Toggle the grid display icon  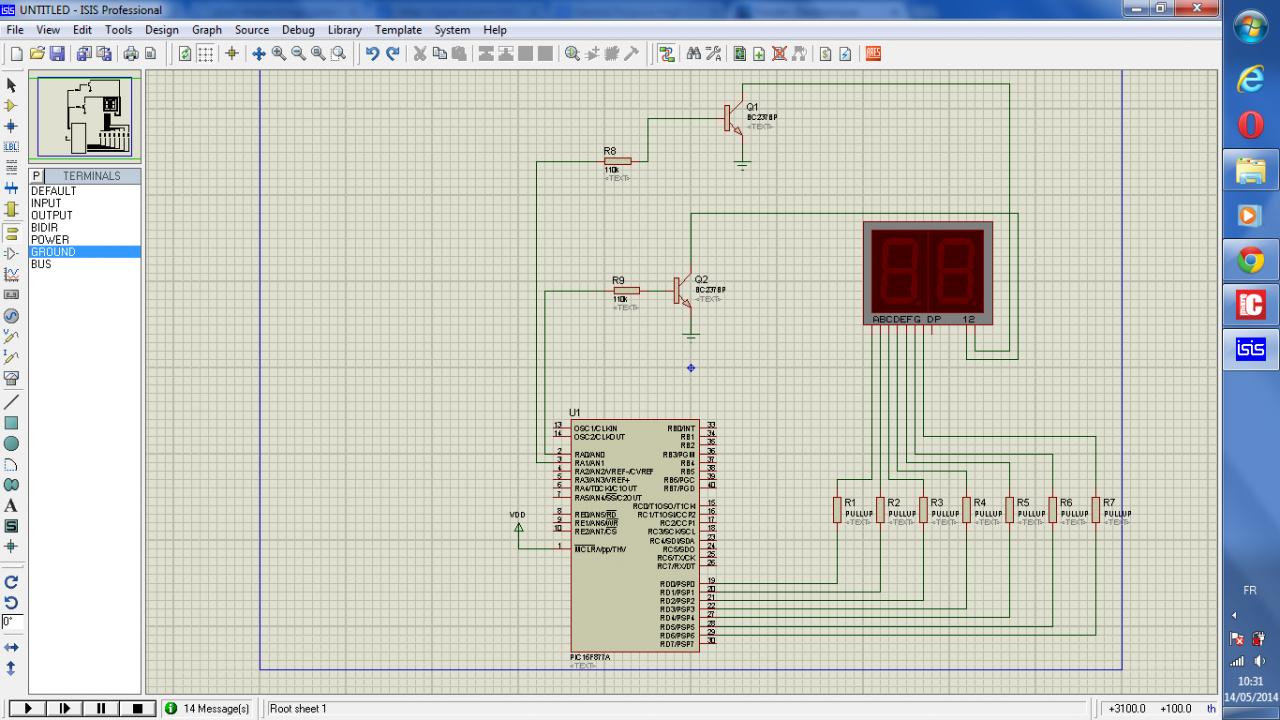(x=205, y=54)
